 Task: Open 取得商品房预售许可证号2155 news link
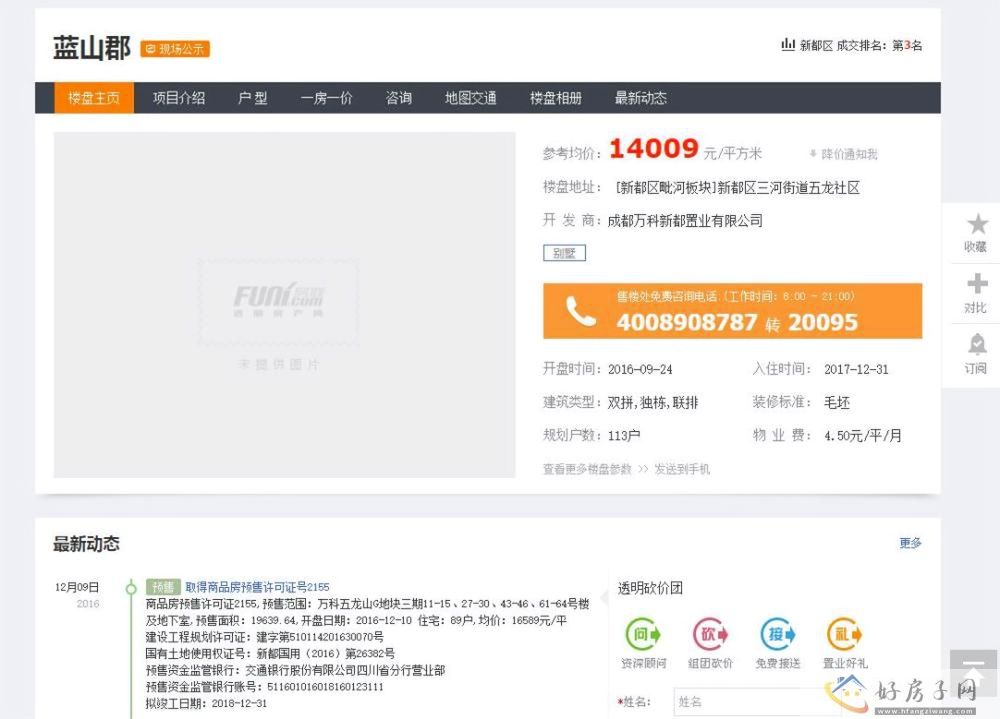point(257,586)
